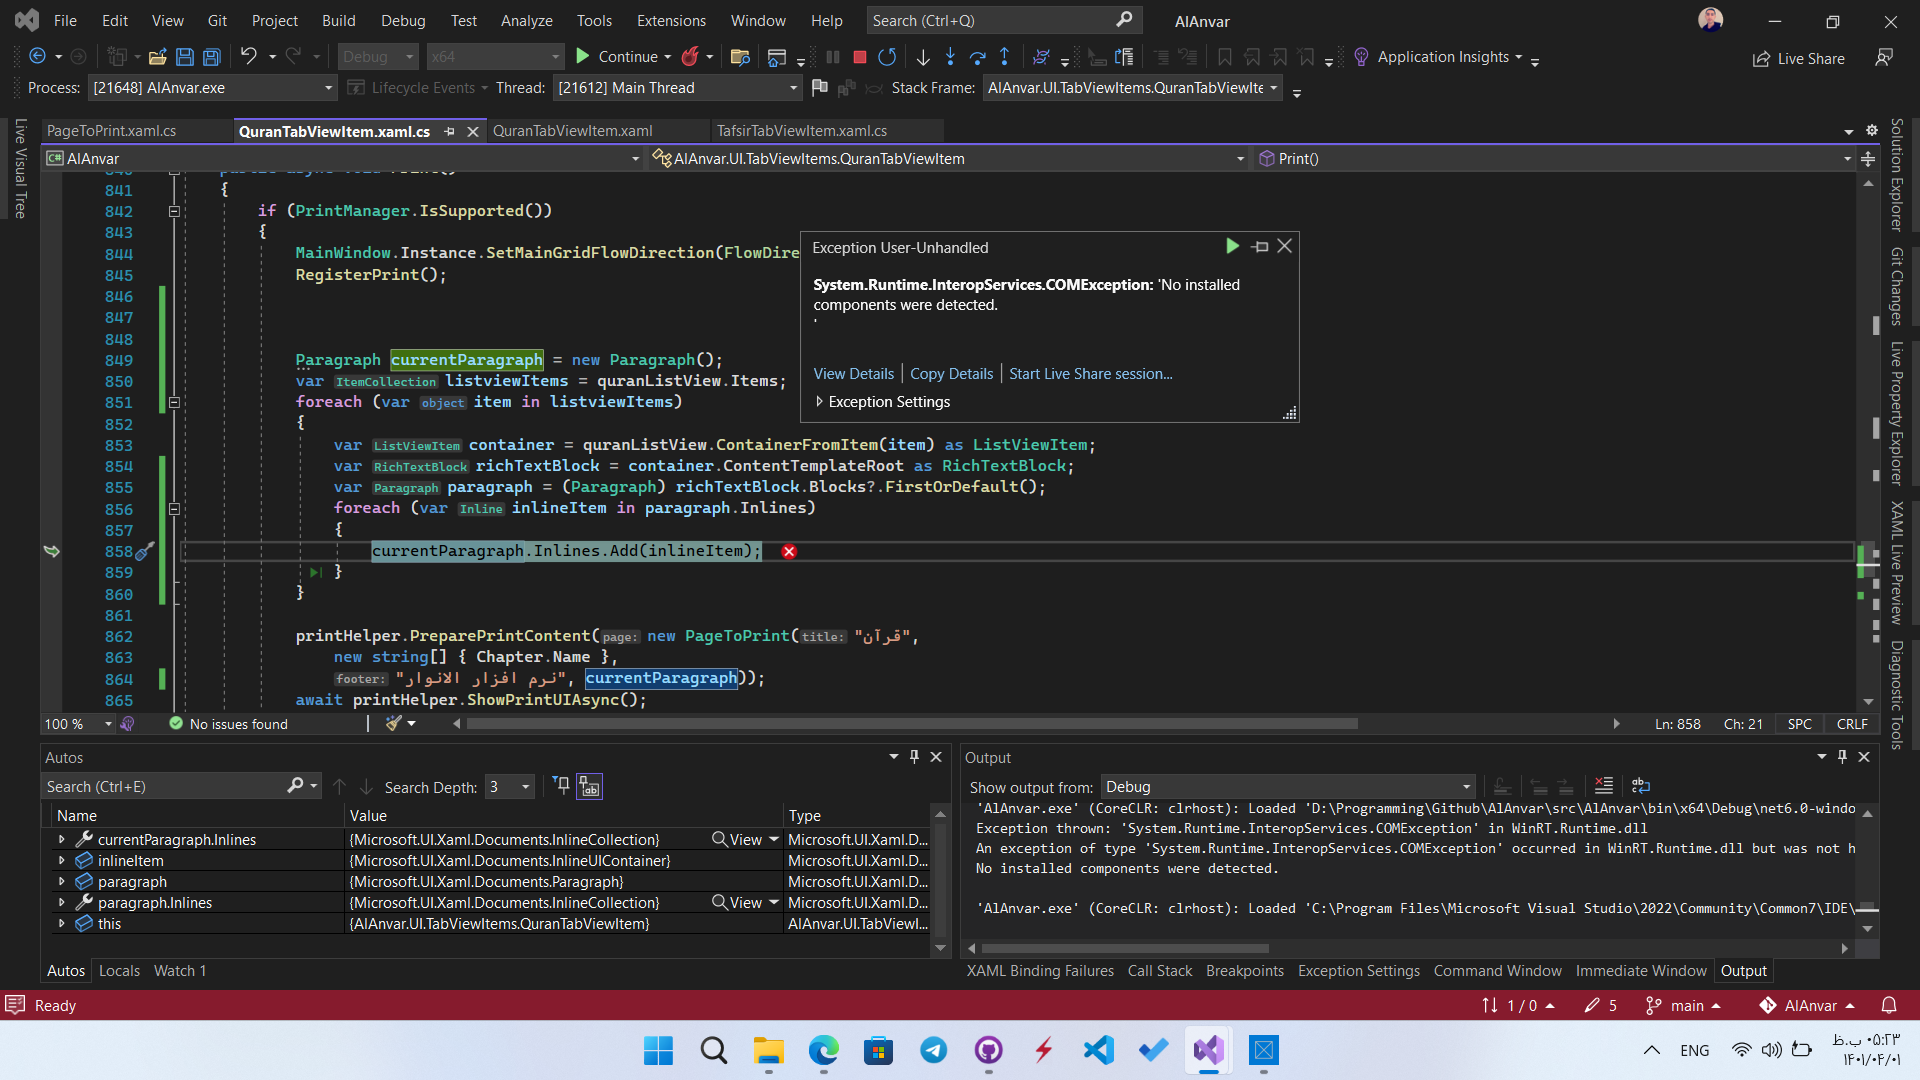Pause execution with Break All
Viewport: 1920px width, 1080px height.
[x=833, y=57]
